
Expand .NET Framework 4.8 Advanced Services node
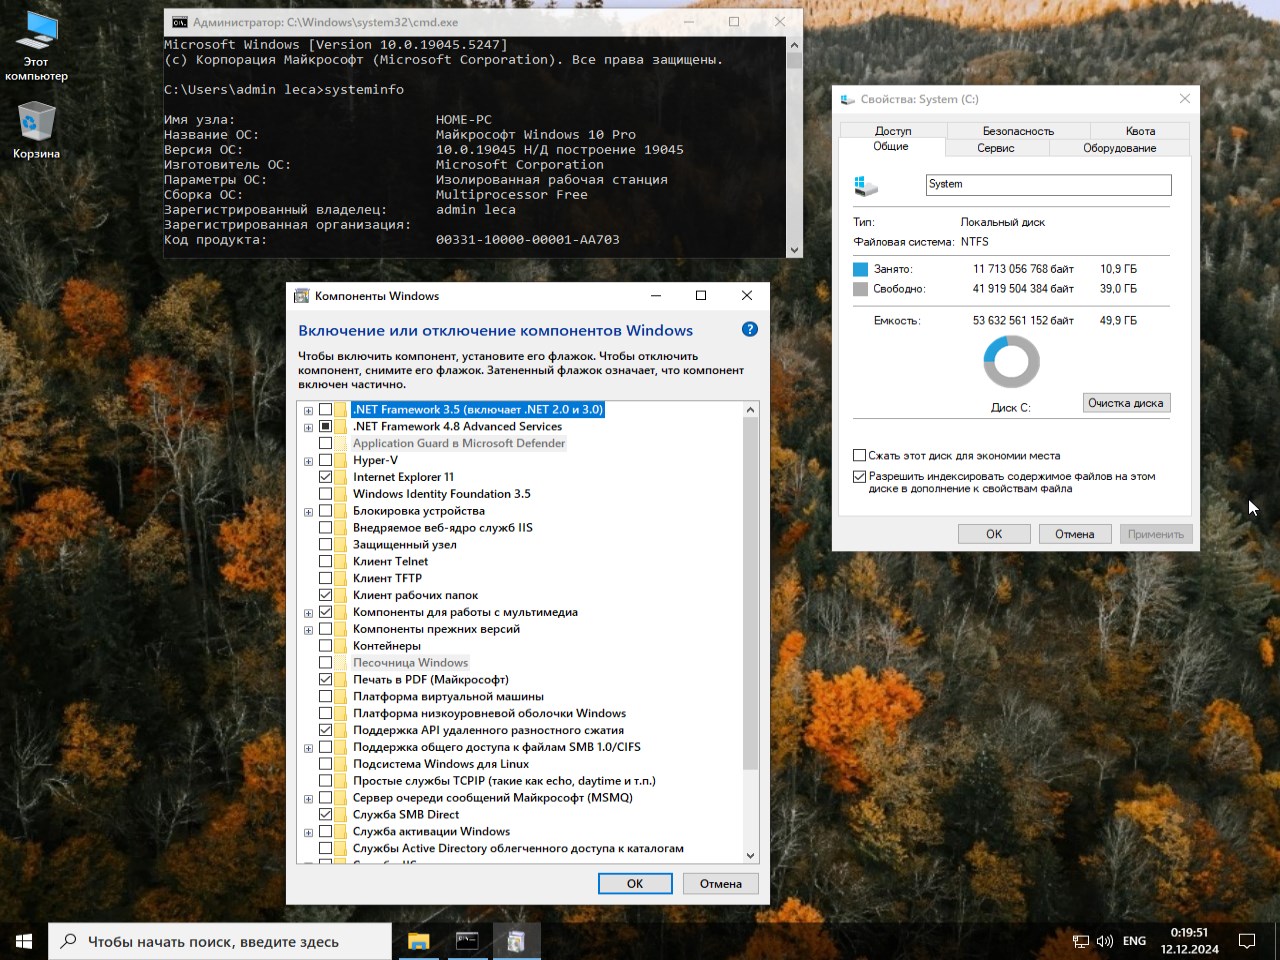tap(308, 427)
